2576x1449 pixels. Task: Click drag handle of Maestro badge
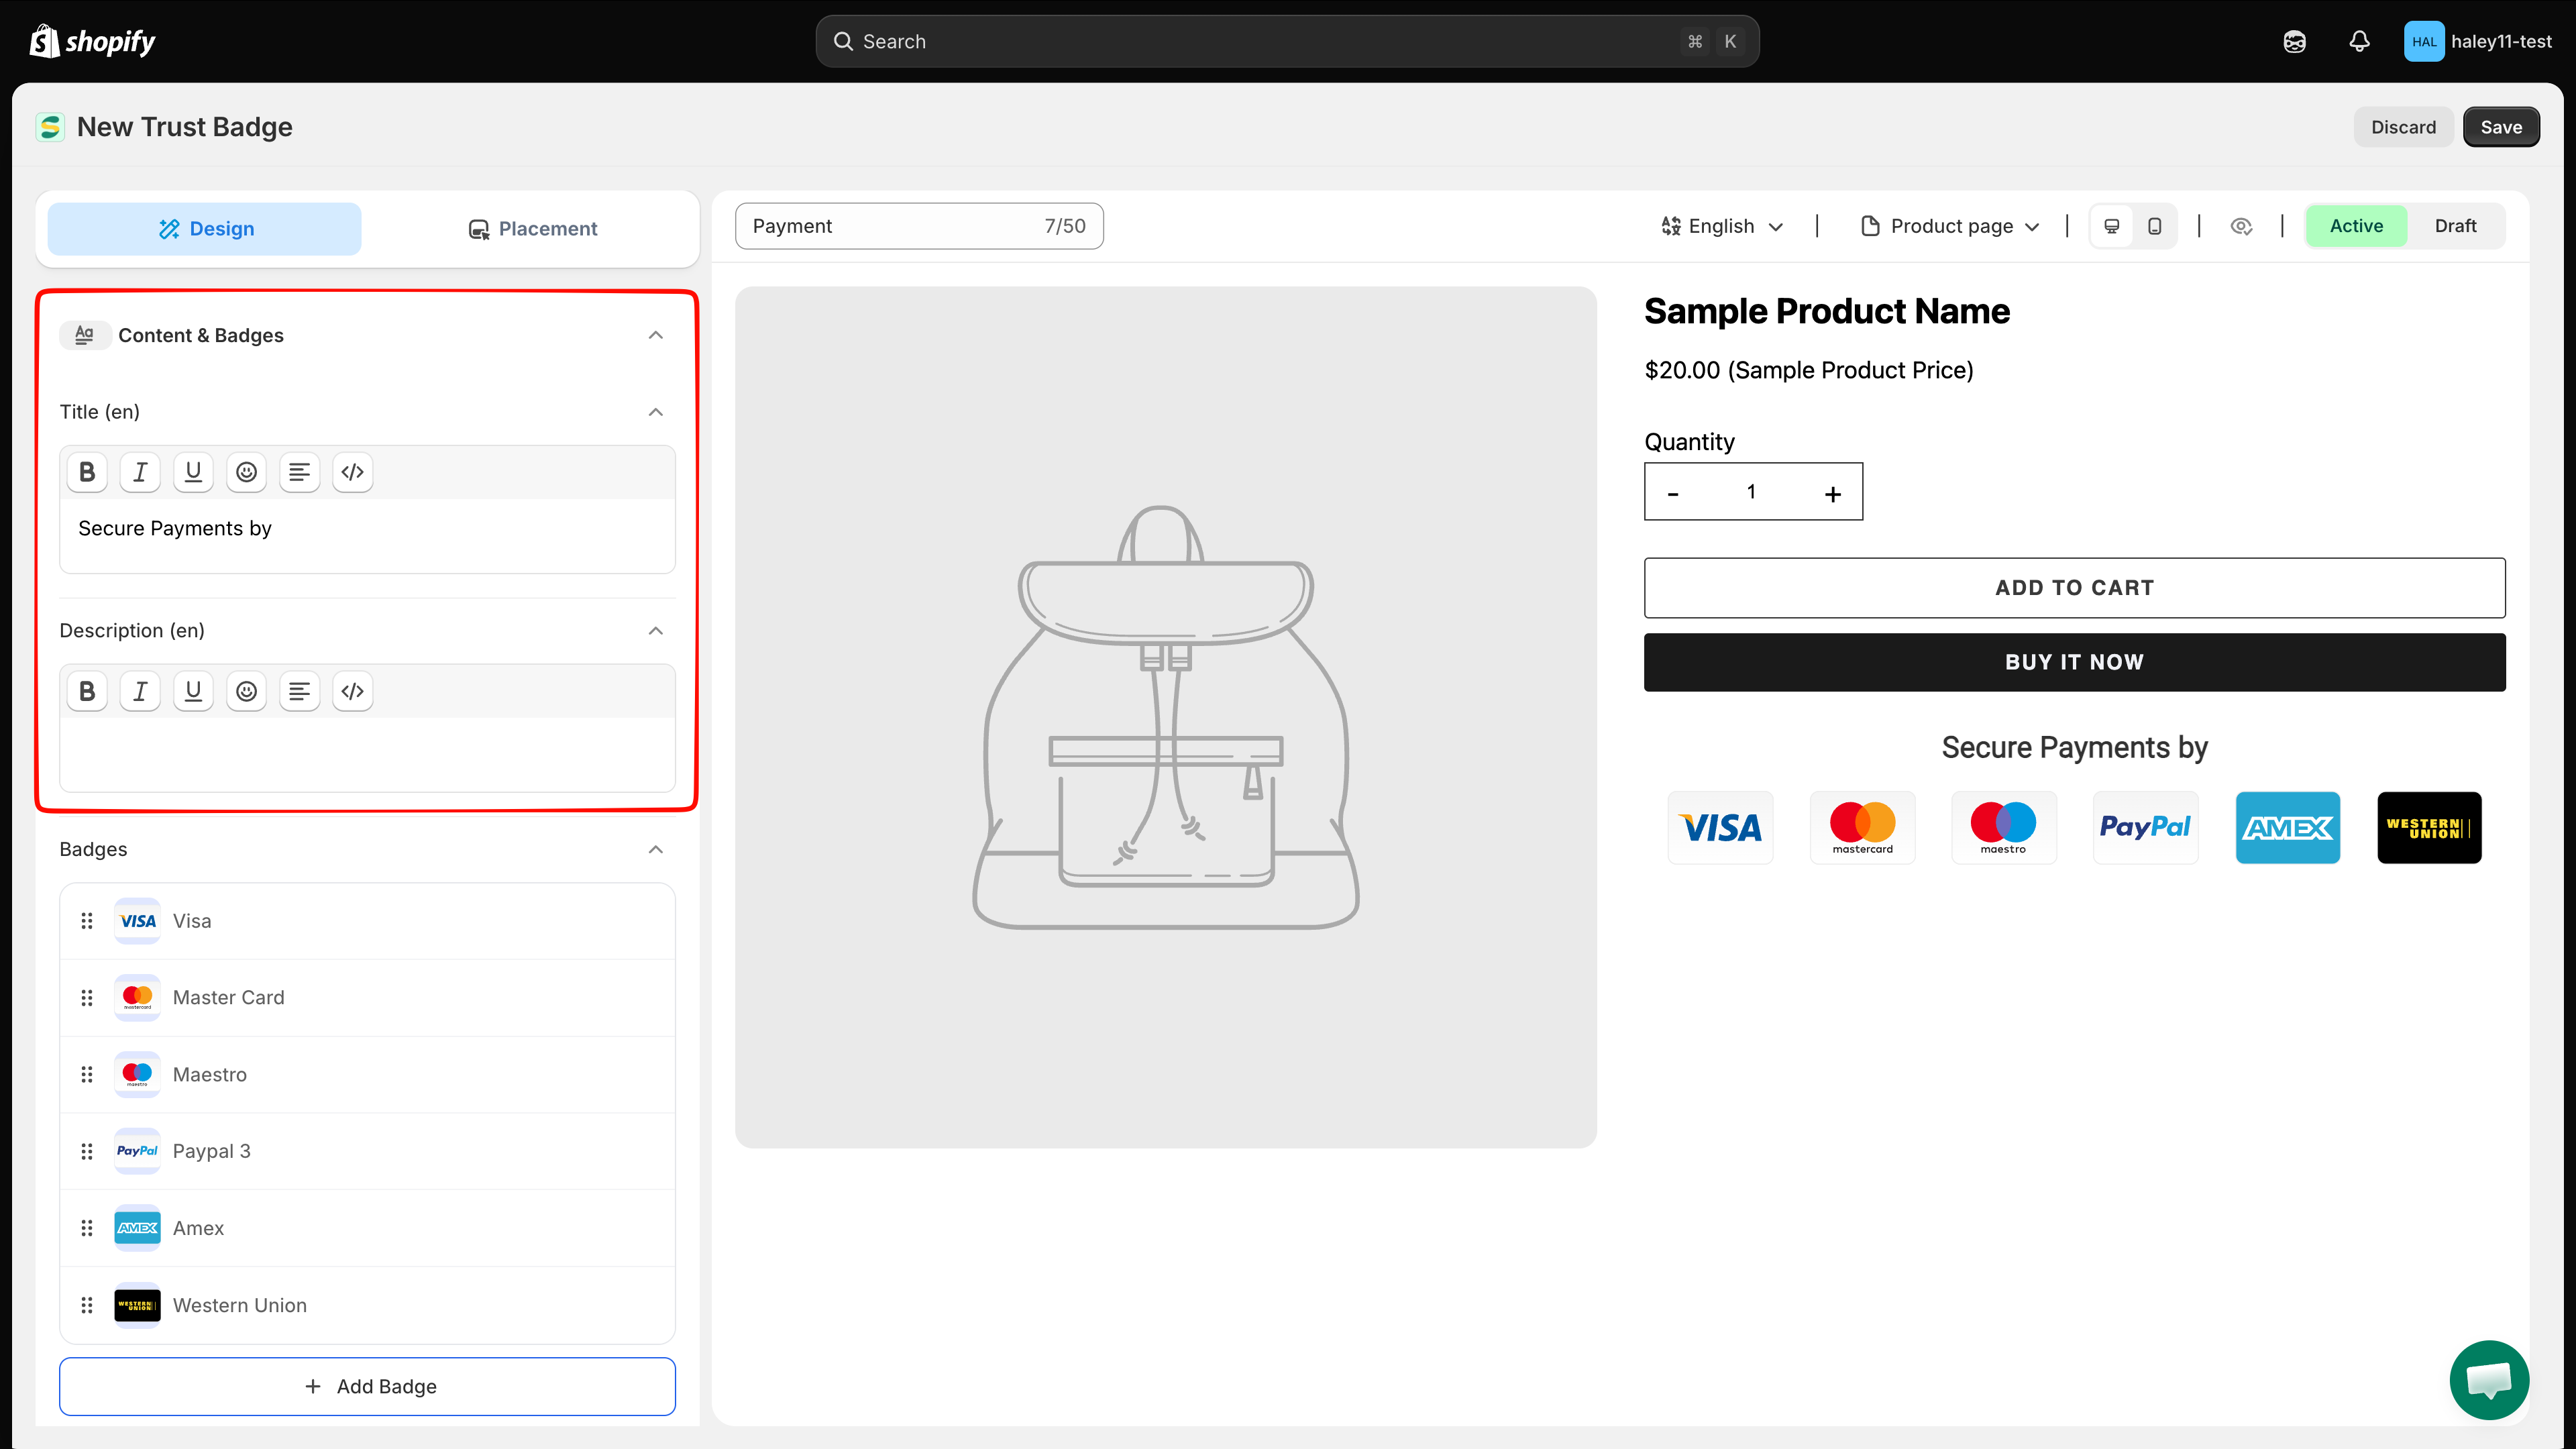tap(87, 1075)
